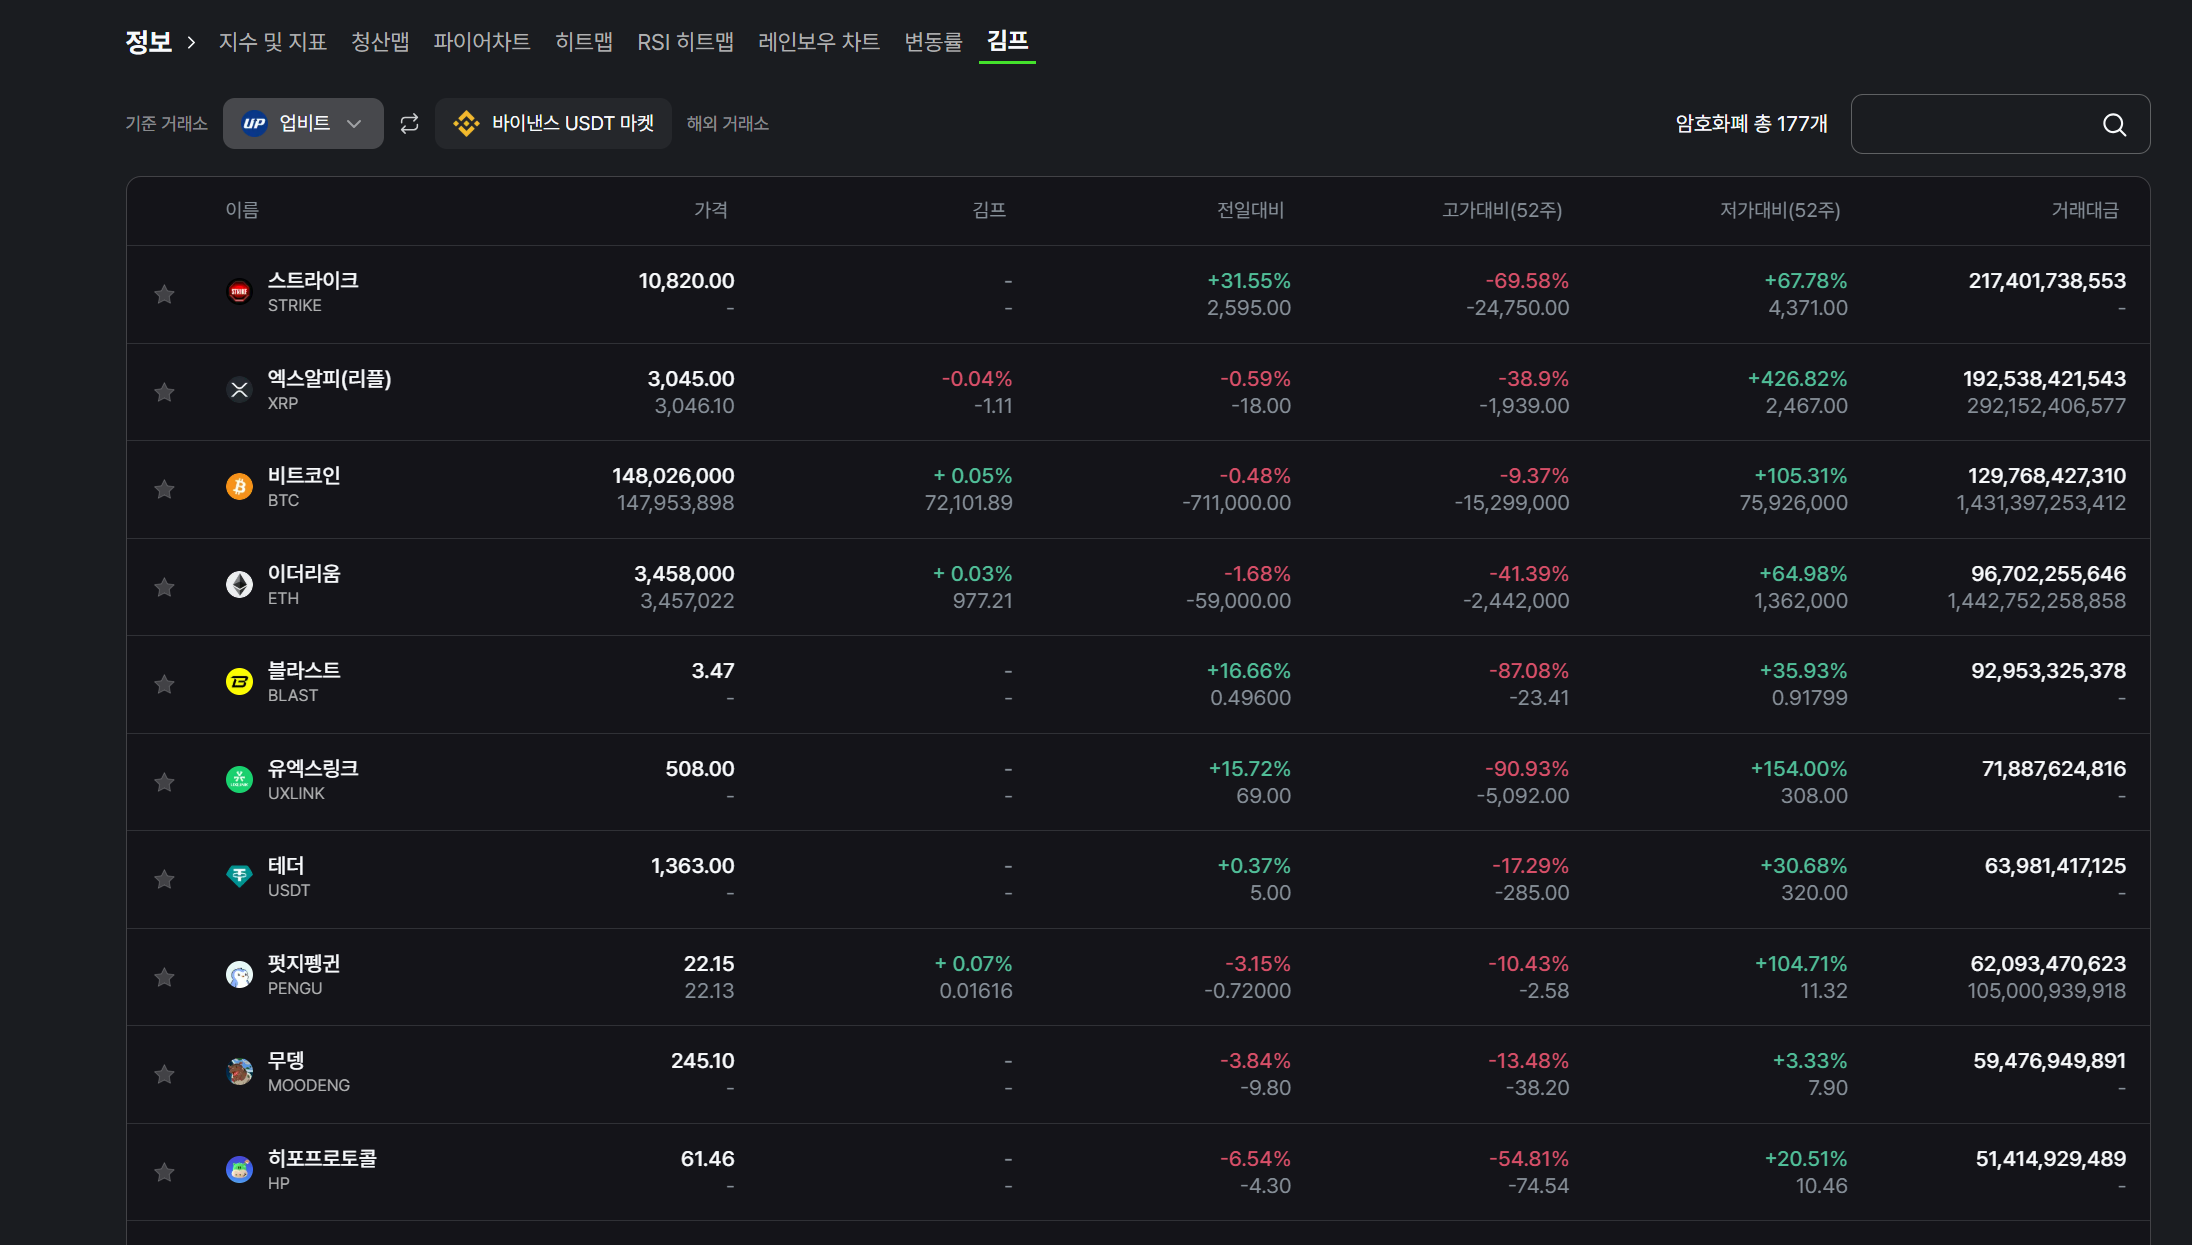Click the Tether USDT logo

(239, 877)
